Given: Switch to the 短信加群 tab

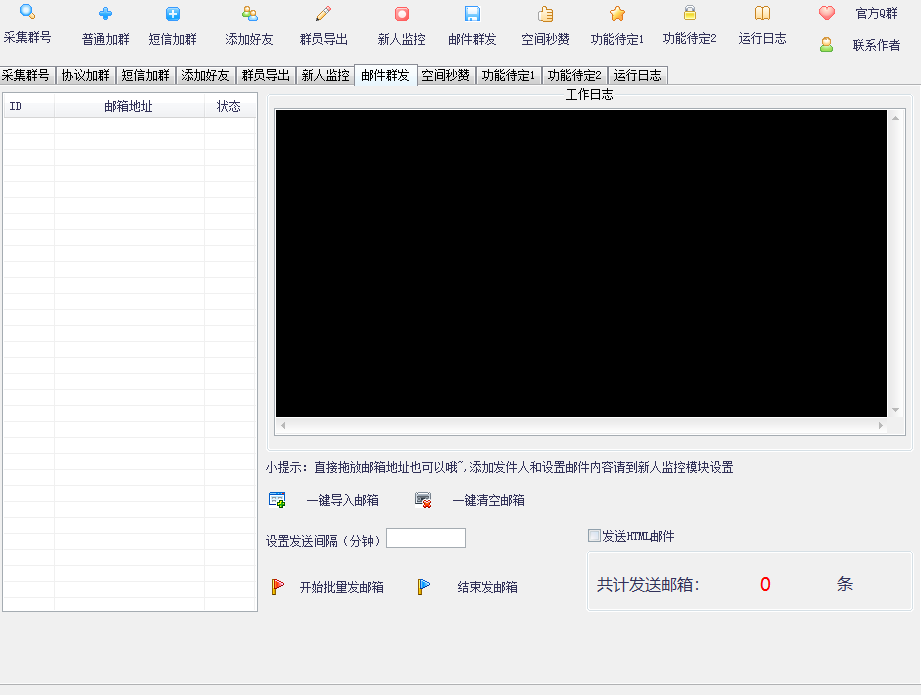Looking at the screenshot, I should point(146,75).
